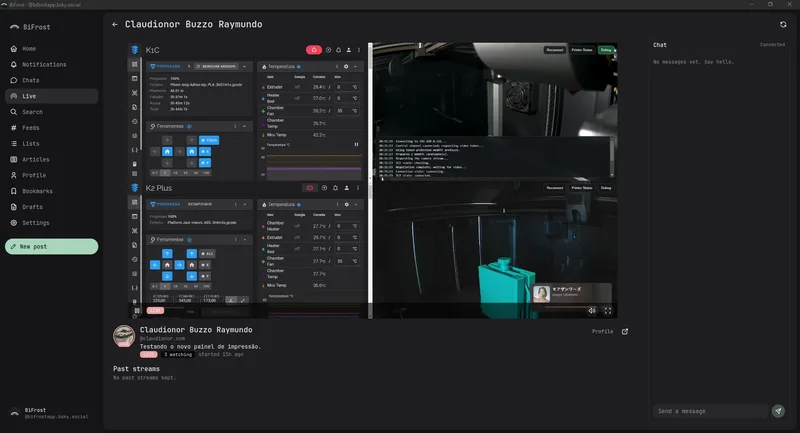The image size is (800, 433).
Task: Click Reimprimir Arquivo on K1C panel
Action: pos(217,66)
